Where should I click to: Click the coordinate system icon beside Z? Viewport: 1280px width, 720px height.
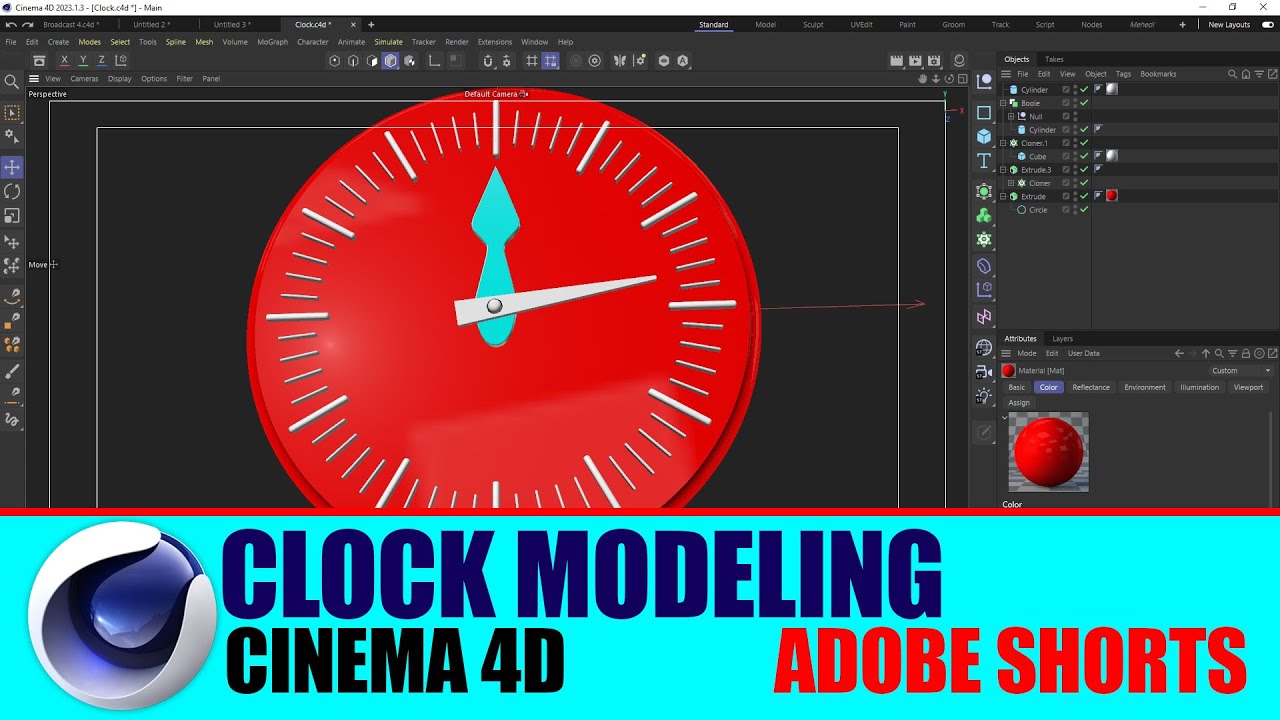[x=121, y=61]
